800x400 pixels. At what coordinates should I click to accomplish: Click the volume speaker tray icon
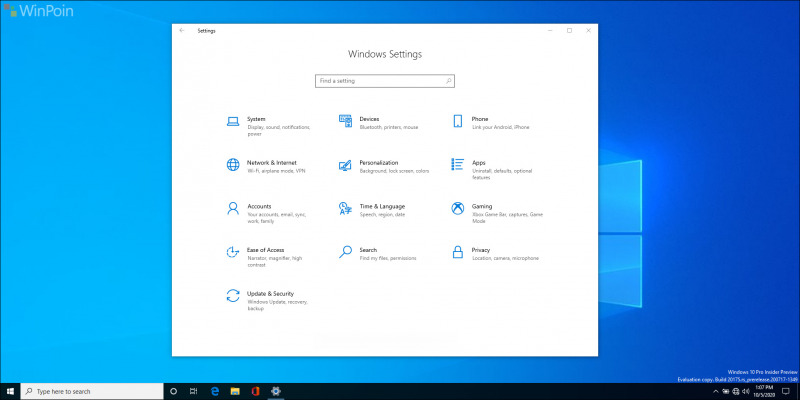click(x=745, y=392)
